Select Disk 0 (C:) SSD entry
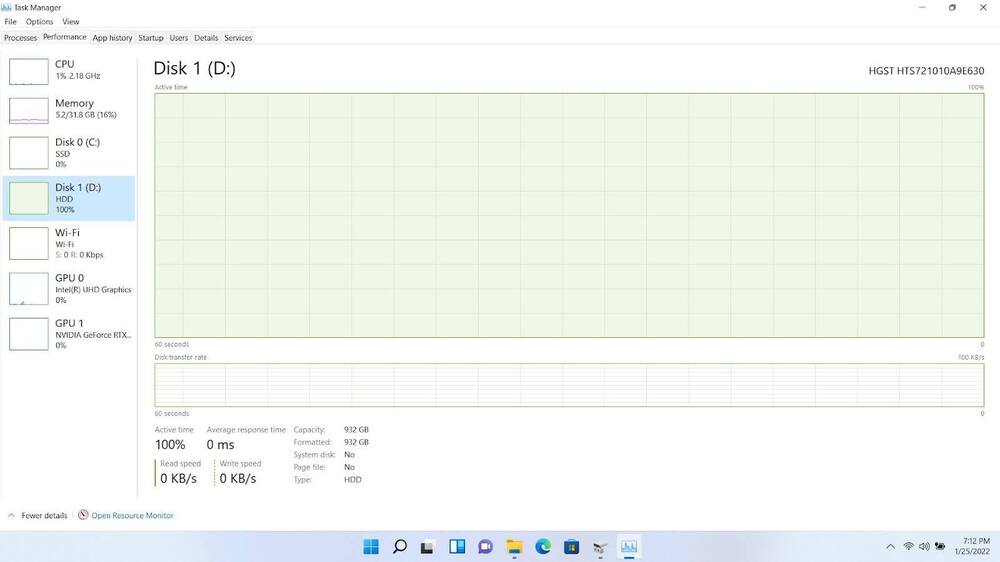The width and height of the screenshot is (1000, 562). tap(69, 152)
